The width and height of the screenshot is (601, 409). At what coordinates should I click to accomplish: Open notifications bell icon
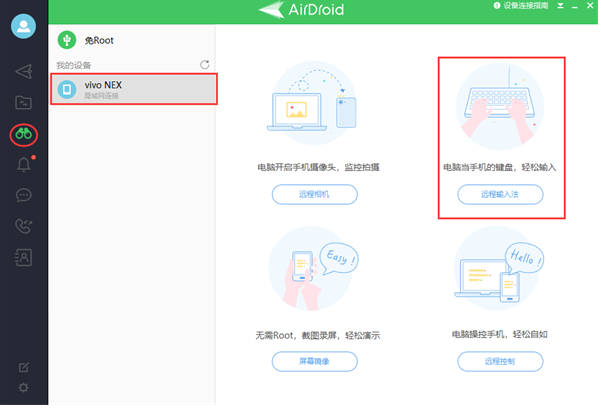23,164
